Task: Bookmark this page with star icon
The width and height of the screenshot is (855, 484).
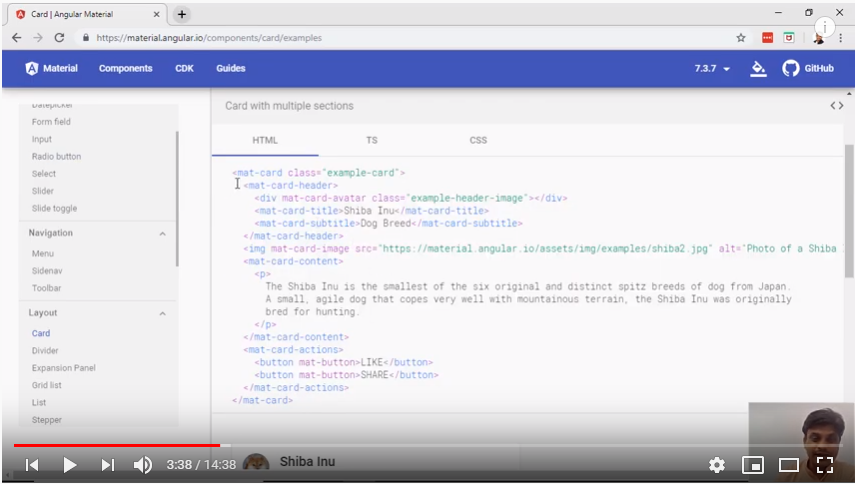Action: pyautogui.click(x=741, y=38)
